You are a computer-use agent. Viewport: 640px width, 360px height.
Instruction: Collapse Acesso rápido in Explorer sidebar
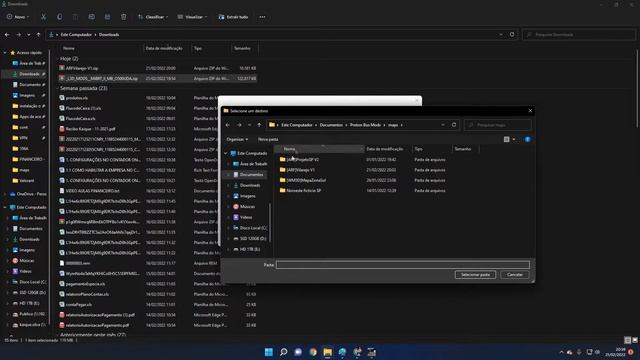click(x=5, y=53)
